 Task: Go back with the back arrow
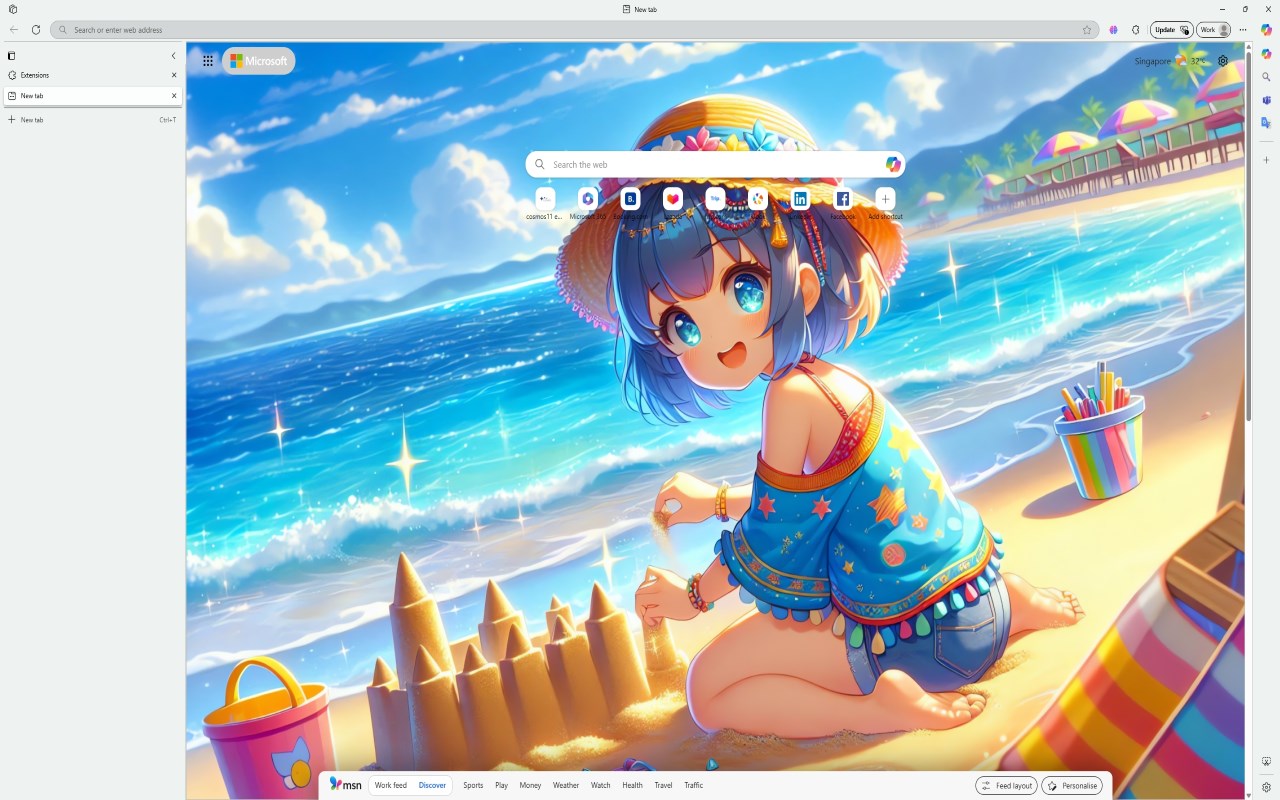(14, 30)
